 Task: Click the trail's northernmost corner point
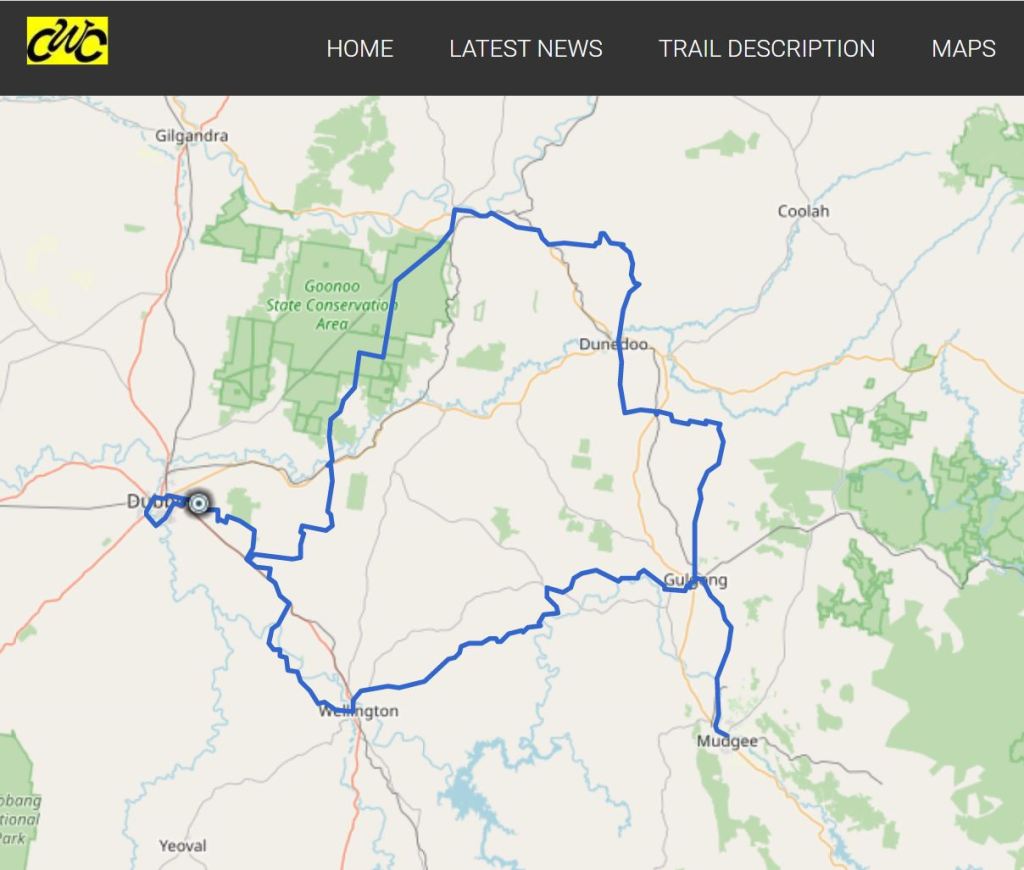tap(455, 210)
